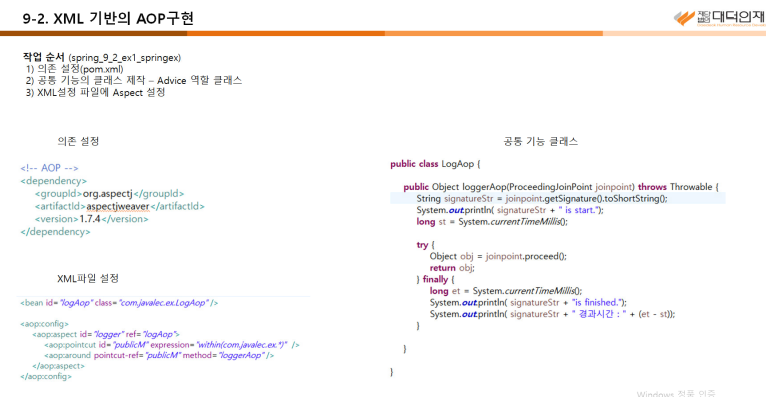Click the '} finally {' line
766x397 pixels.
pyautogui.click(x=435, y=279)
